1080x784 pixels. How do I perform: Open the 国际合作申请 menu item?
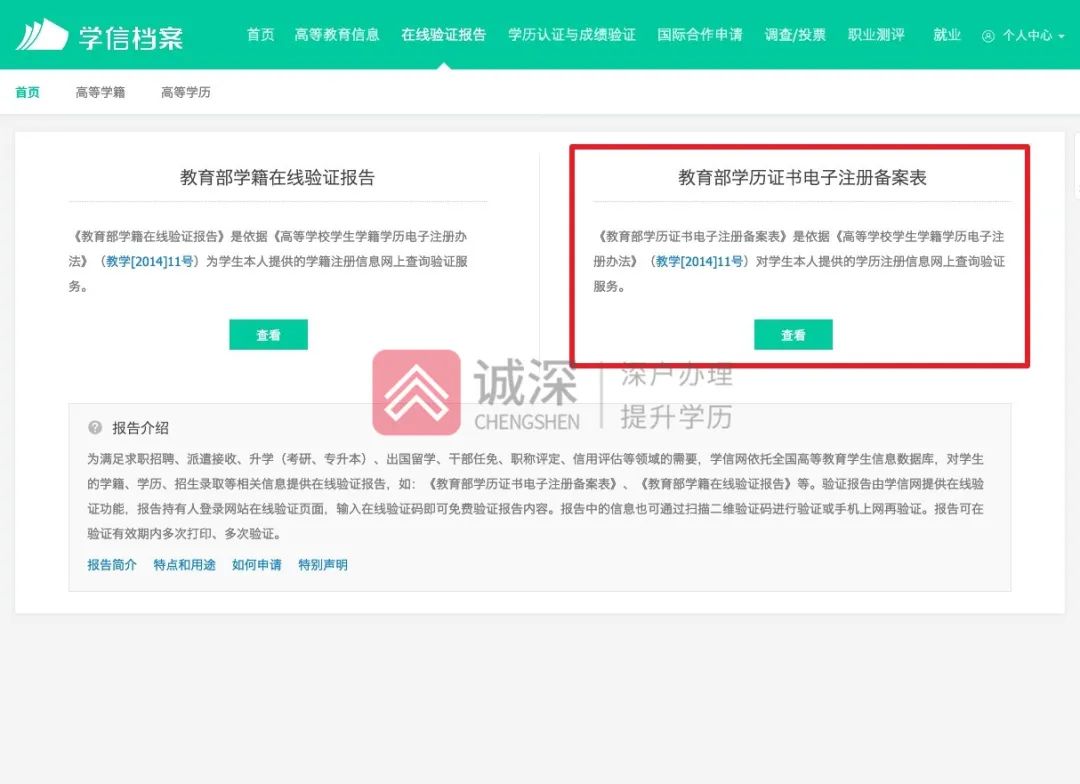pos(699,33)
